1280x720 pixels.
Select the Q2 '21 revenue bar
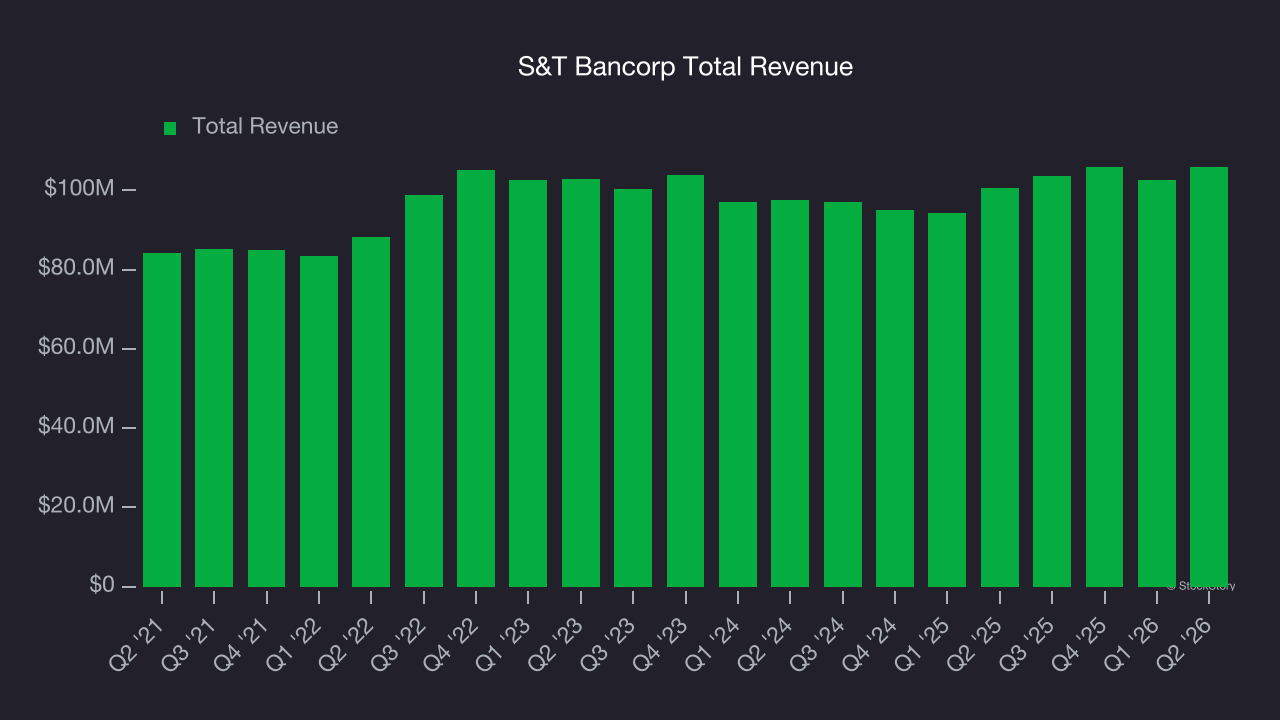(162, 420)
